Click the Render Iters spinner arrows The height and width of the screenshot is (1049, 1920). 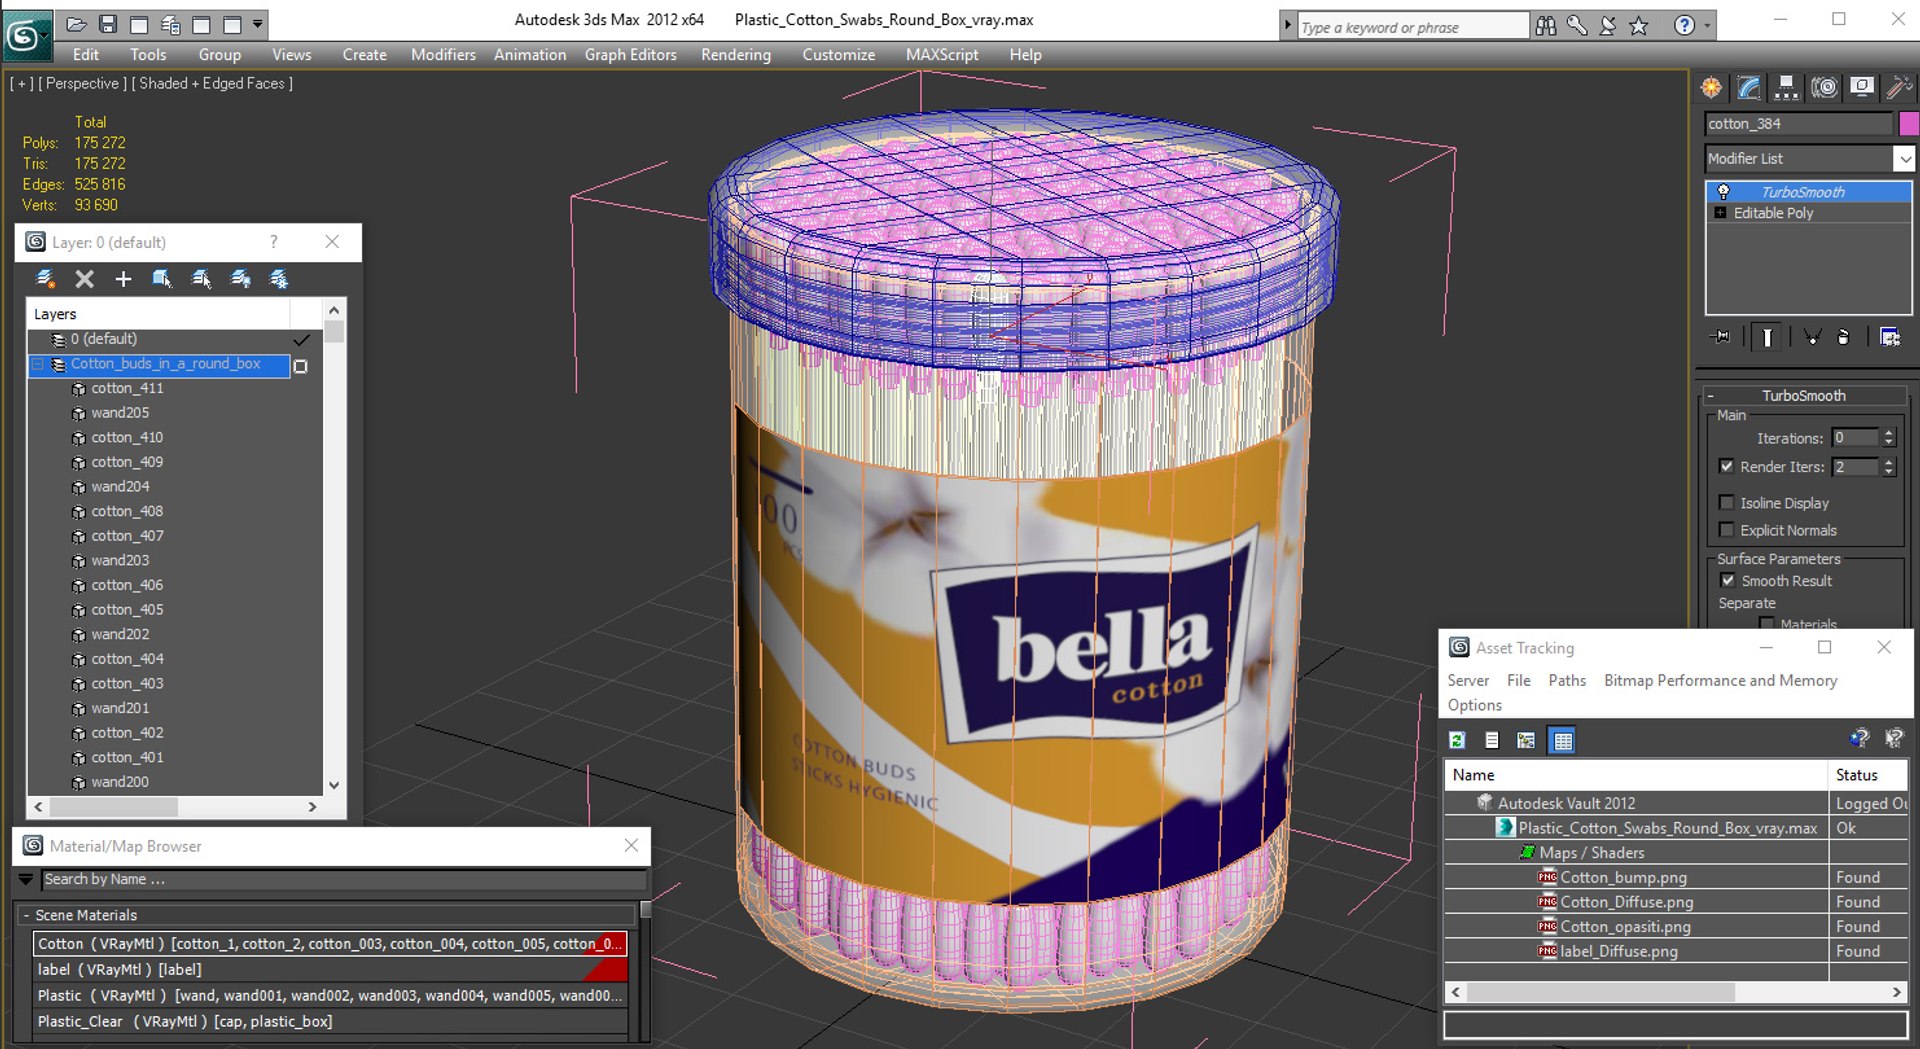[1888, 467]
